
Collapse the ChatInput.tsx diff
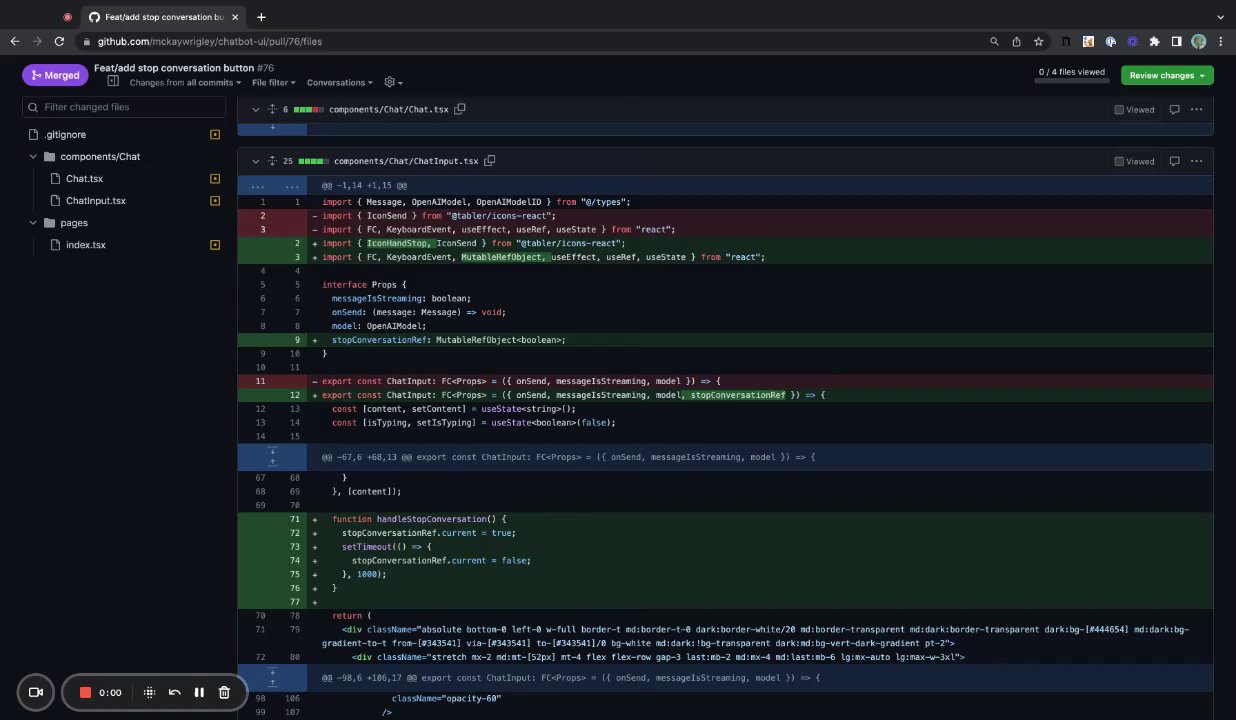pyautogui.click(x=256, y=161)
